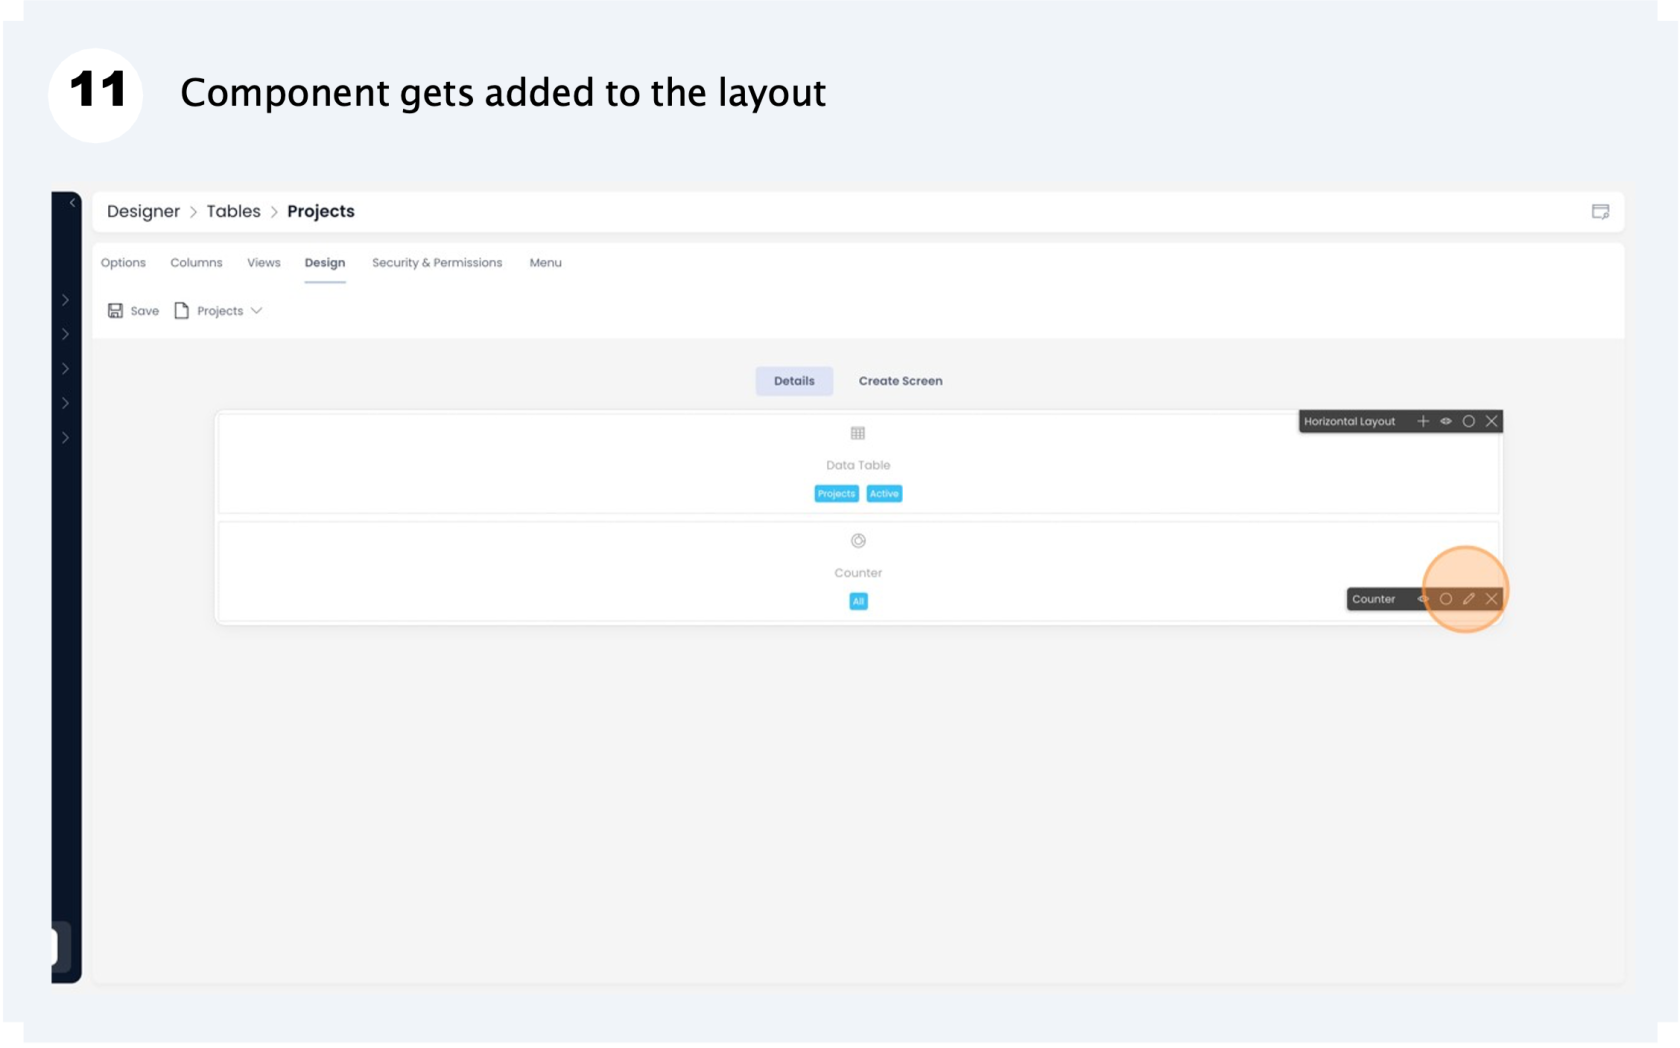Open the Columns tab
Image resolution: width=1680 pixels, height=1048 pixels.
coord(196,262)
